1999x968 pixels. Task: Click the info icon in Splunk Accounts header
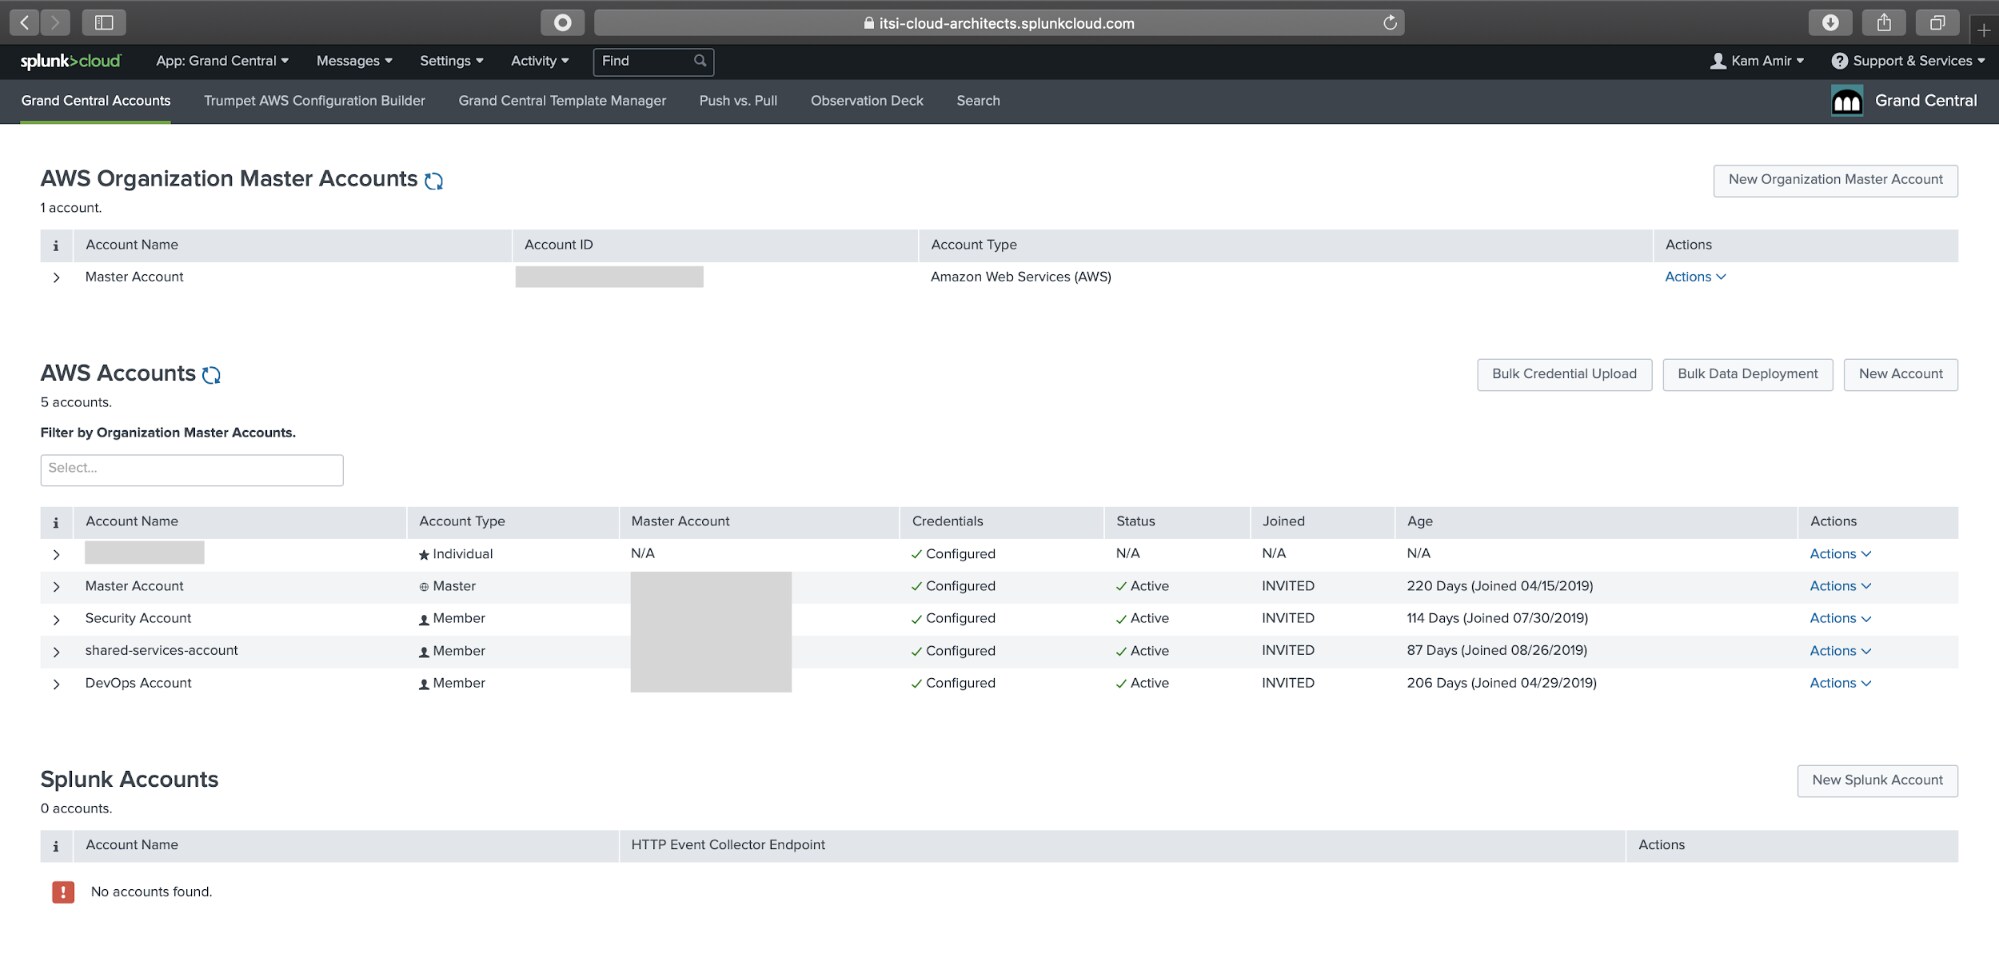click(x=56, y=846)
